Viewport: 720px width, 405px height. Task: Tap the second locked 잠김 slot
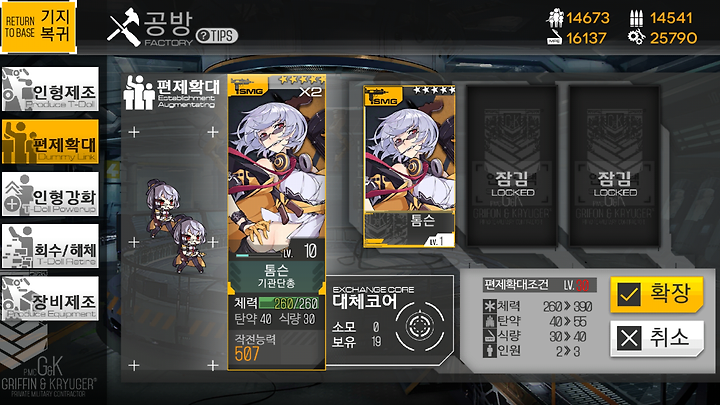614,166
